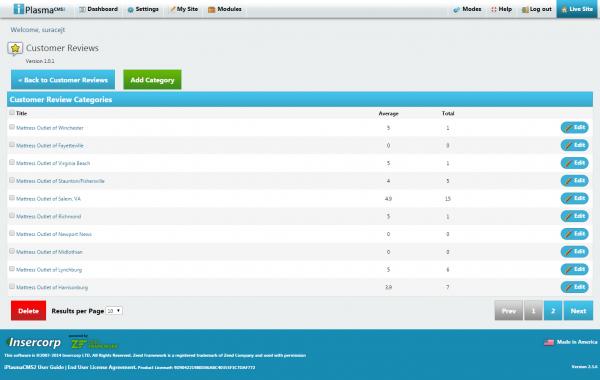This screenshot has width=600, height=380.
Task: Click the Total column header
Action: 448,113
